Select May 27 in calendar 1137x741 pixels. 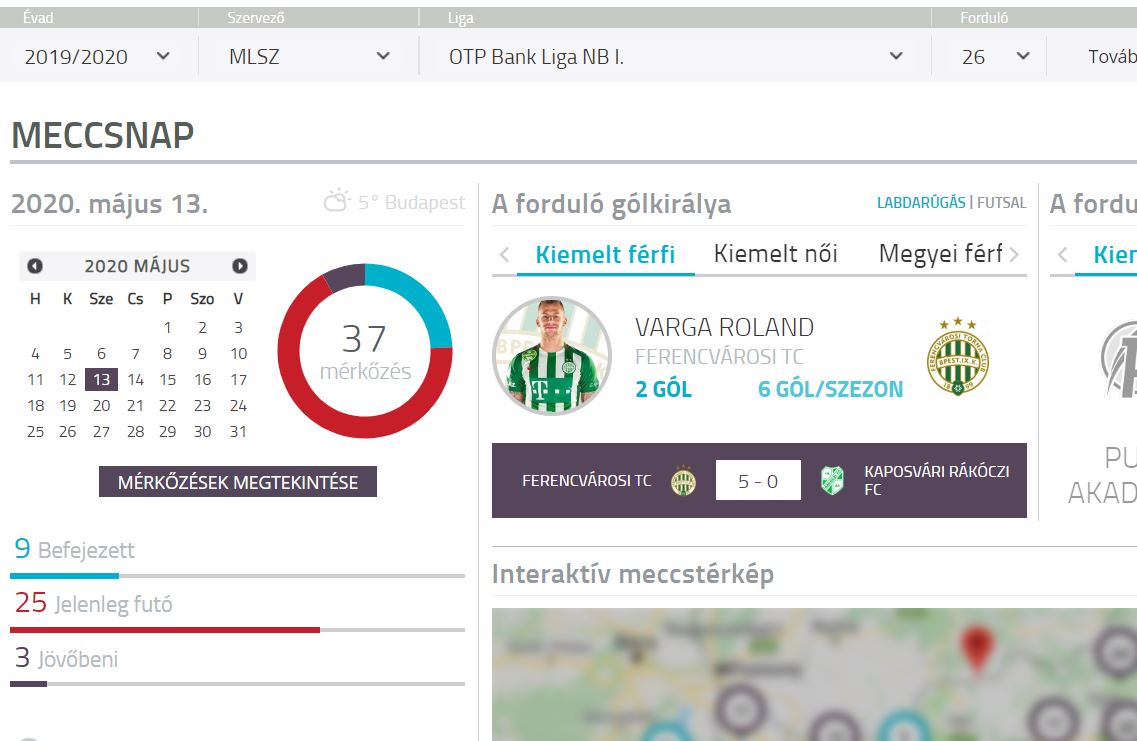[102, 431]
